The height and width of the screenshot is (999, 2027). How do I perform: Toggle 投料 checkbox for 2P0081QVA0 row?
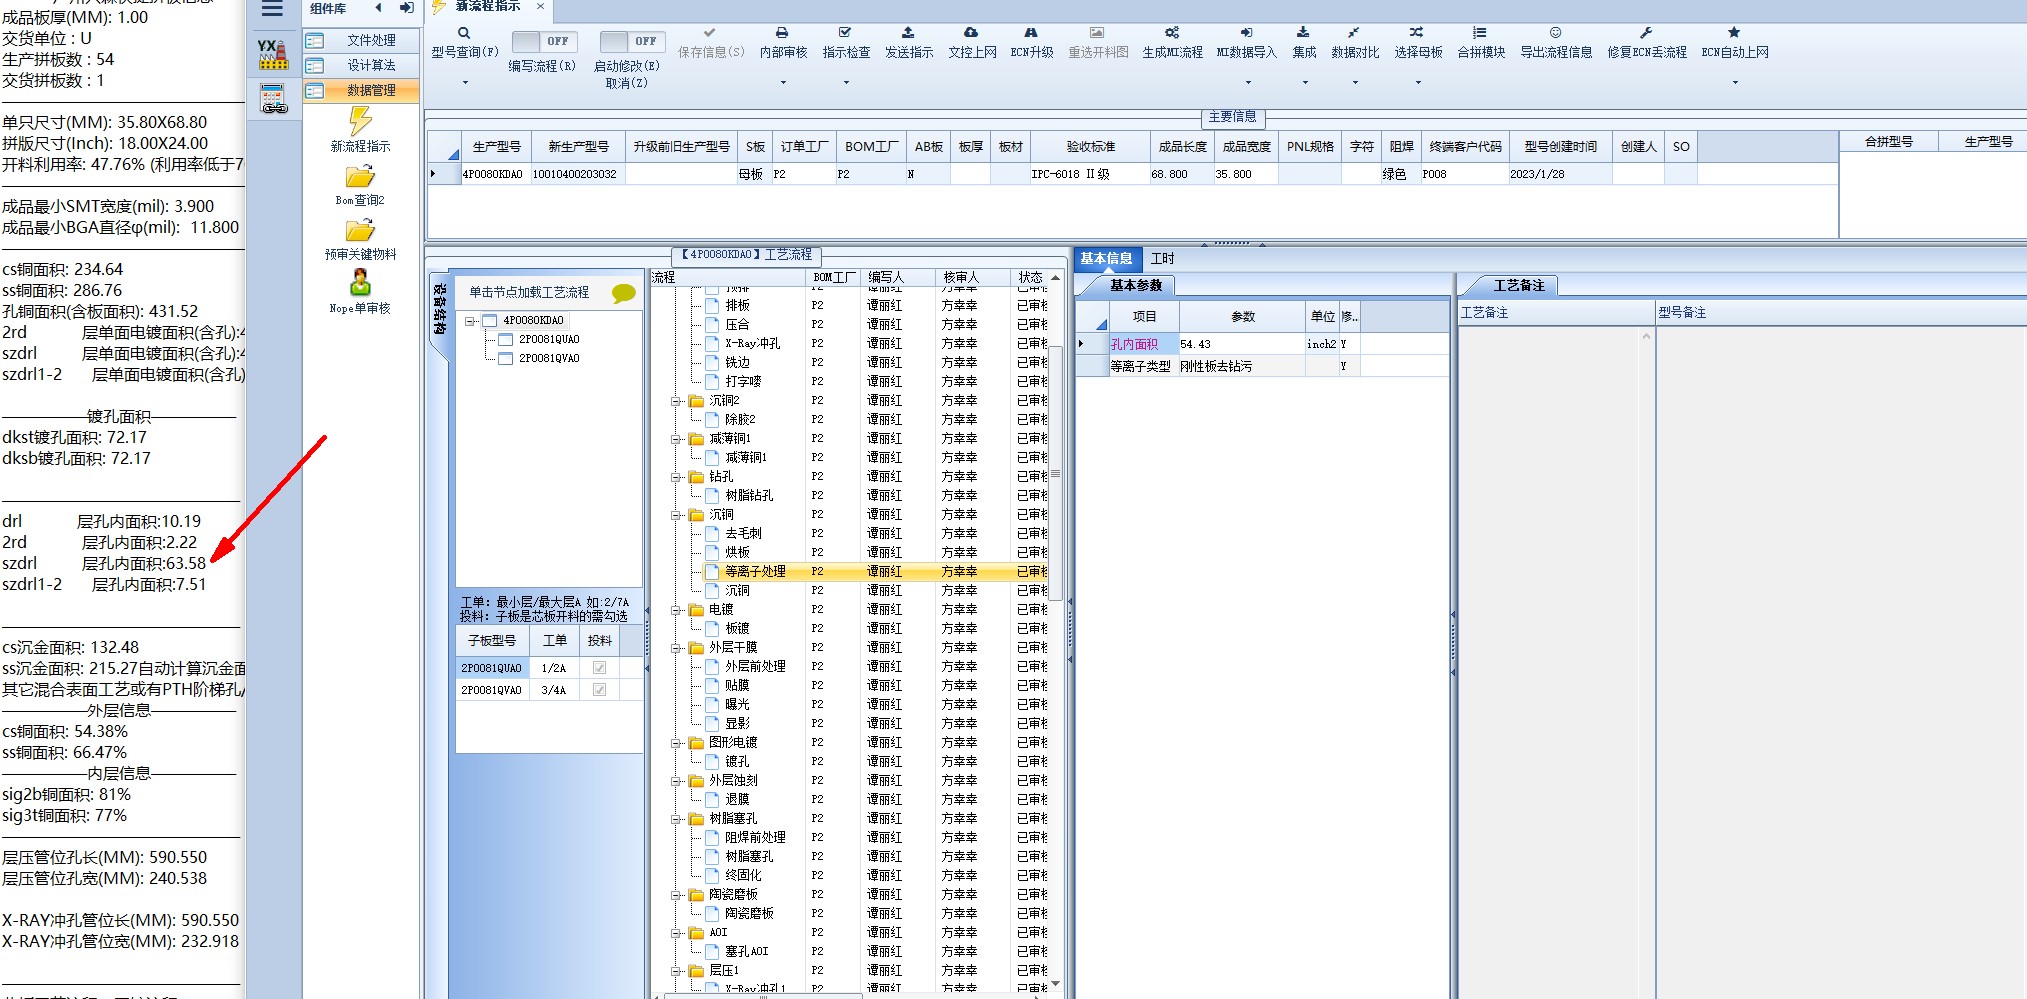pos(599,690)
